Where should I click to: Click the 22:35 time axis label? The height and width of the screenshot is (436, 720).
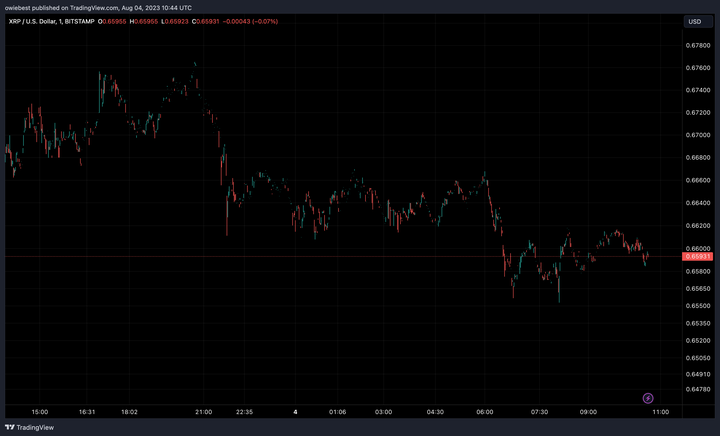click(x=244, y=412)
